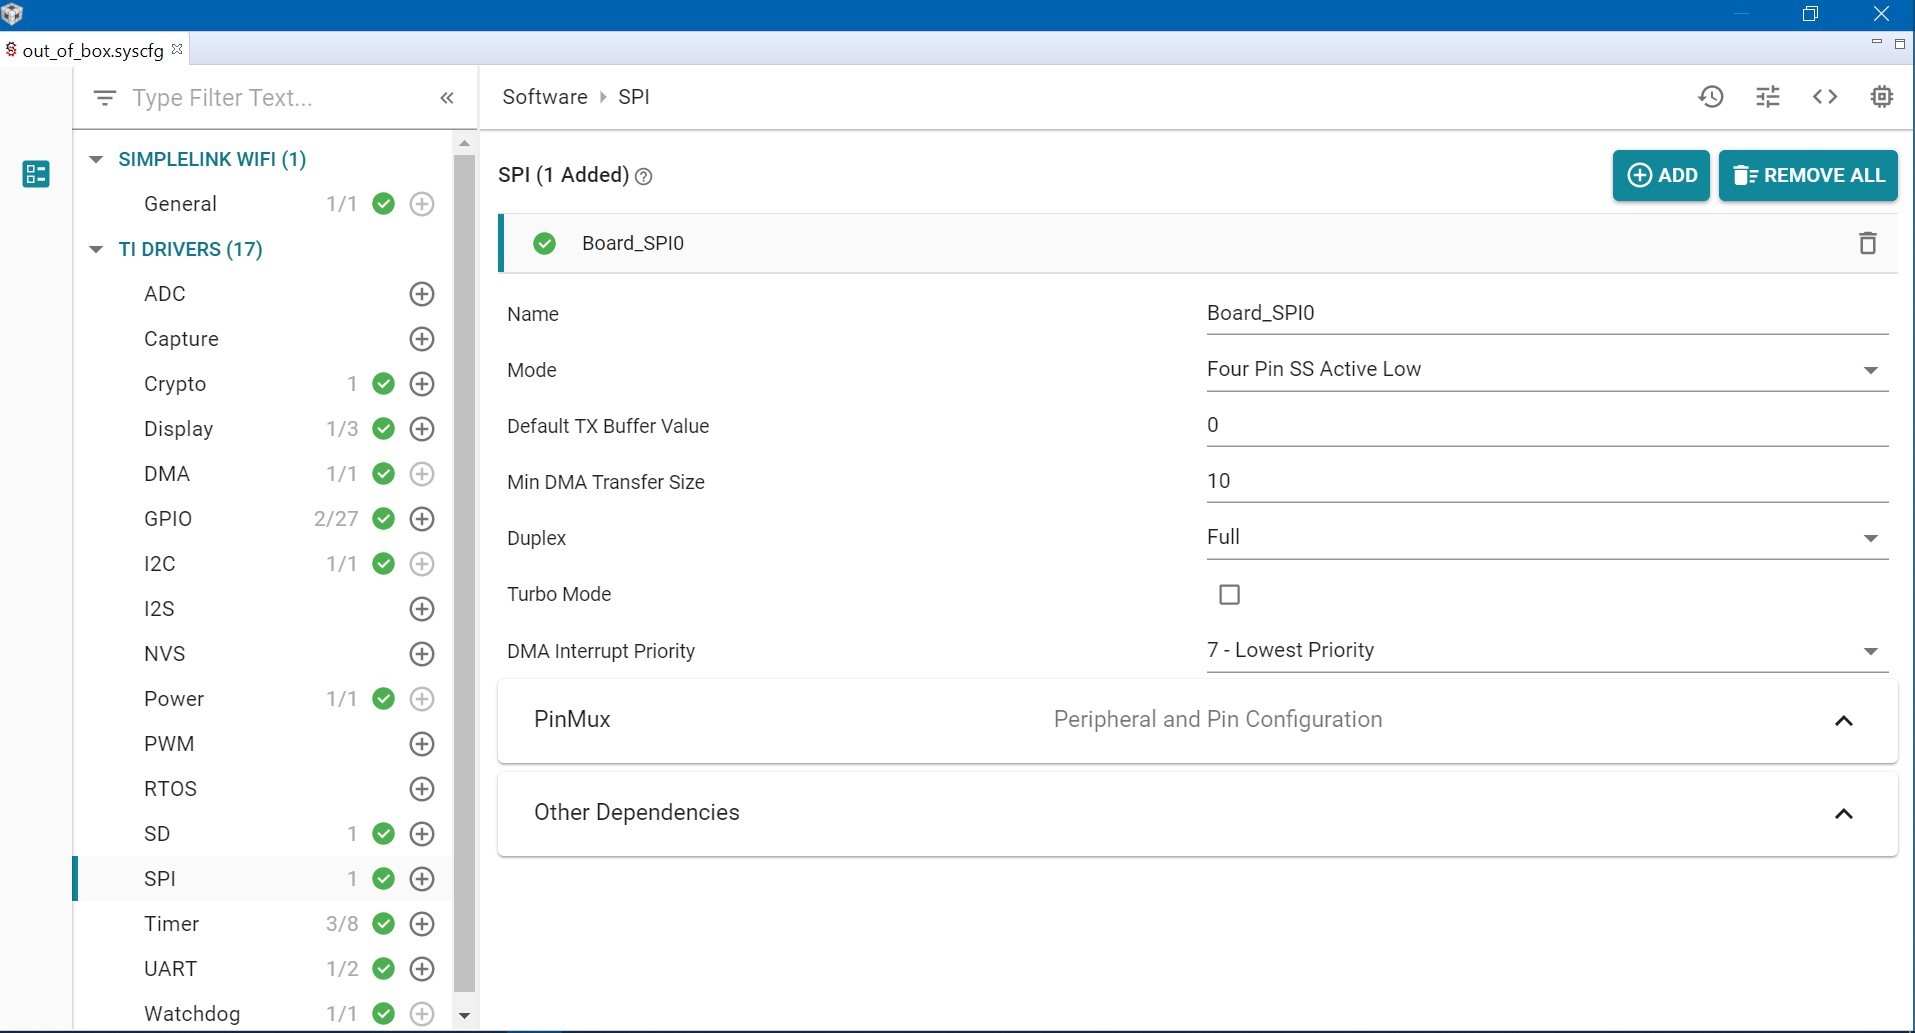The width and height of the screenshot is (1915, 1033).
Task: Delete Board_SPI0 using trash icon
Action: (1867, 243)
